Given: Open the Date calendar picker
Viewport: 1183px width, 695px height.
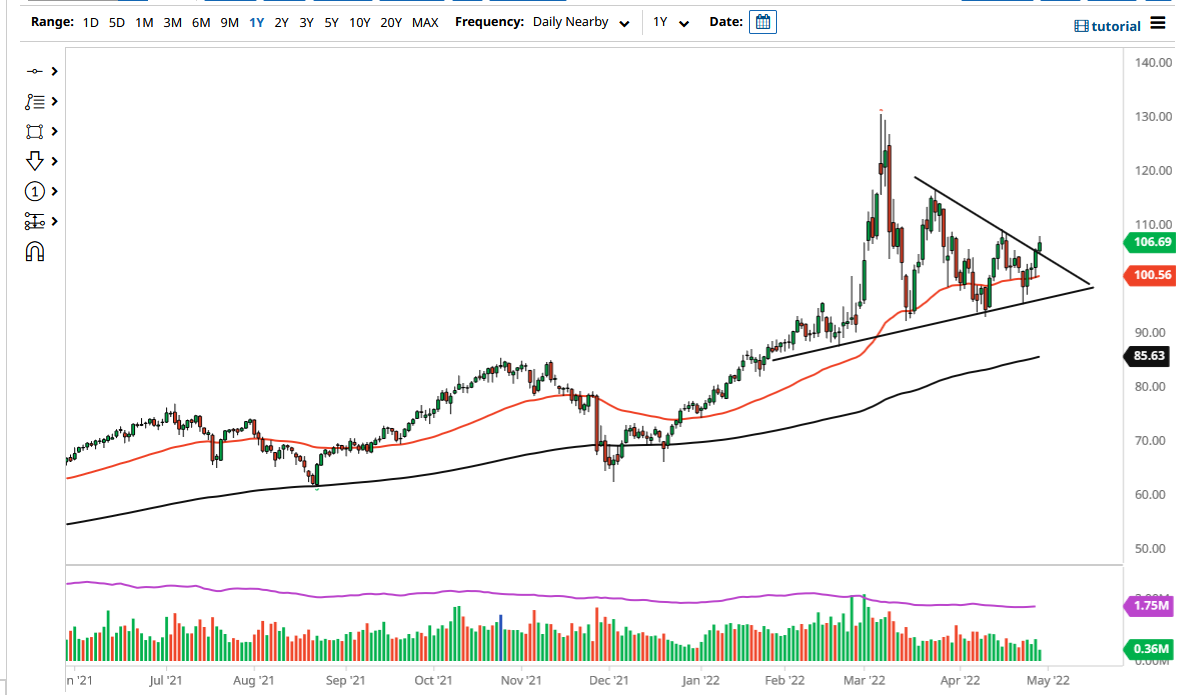Looking at the screenshot, I should pyautogui.click(x=763, y=21).
